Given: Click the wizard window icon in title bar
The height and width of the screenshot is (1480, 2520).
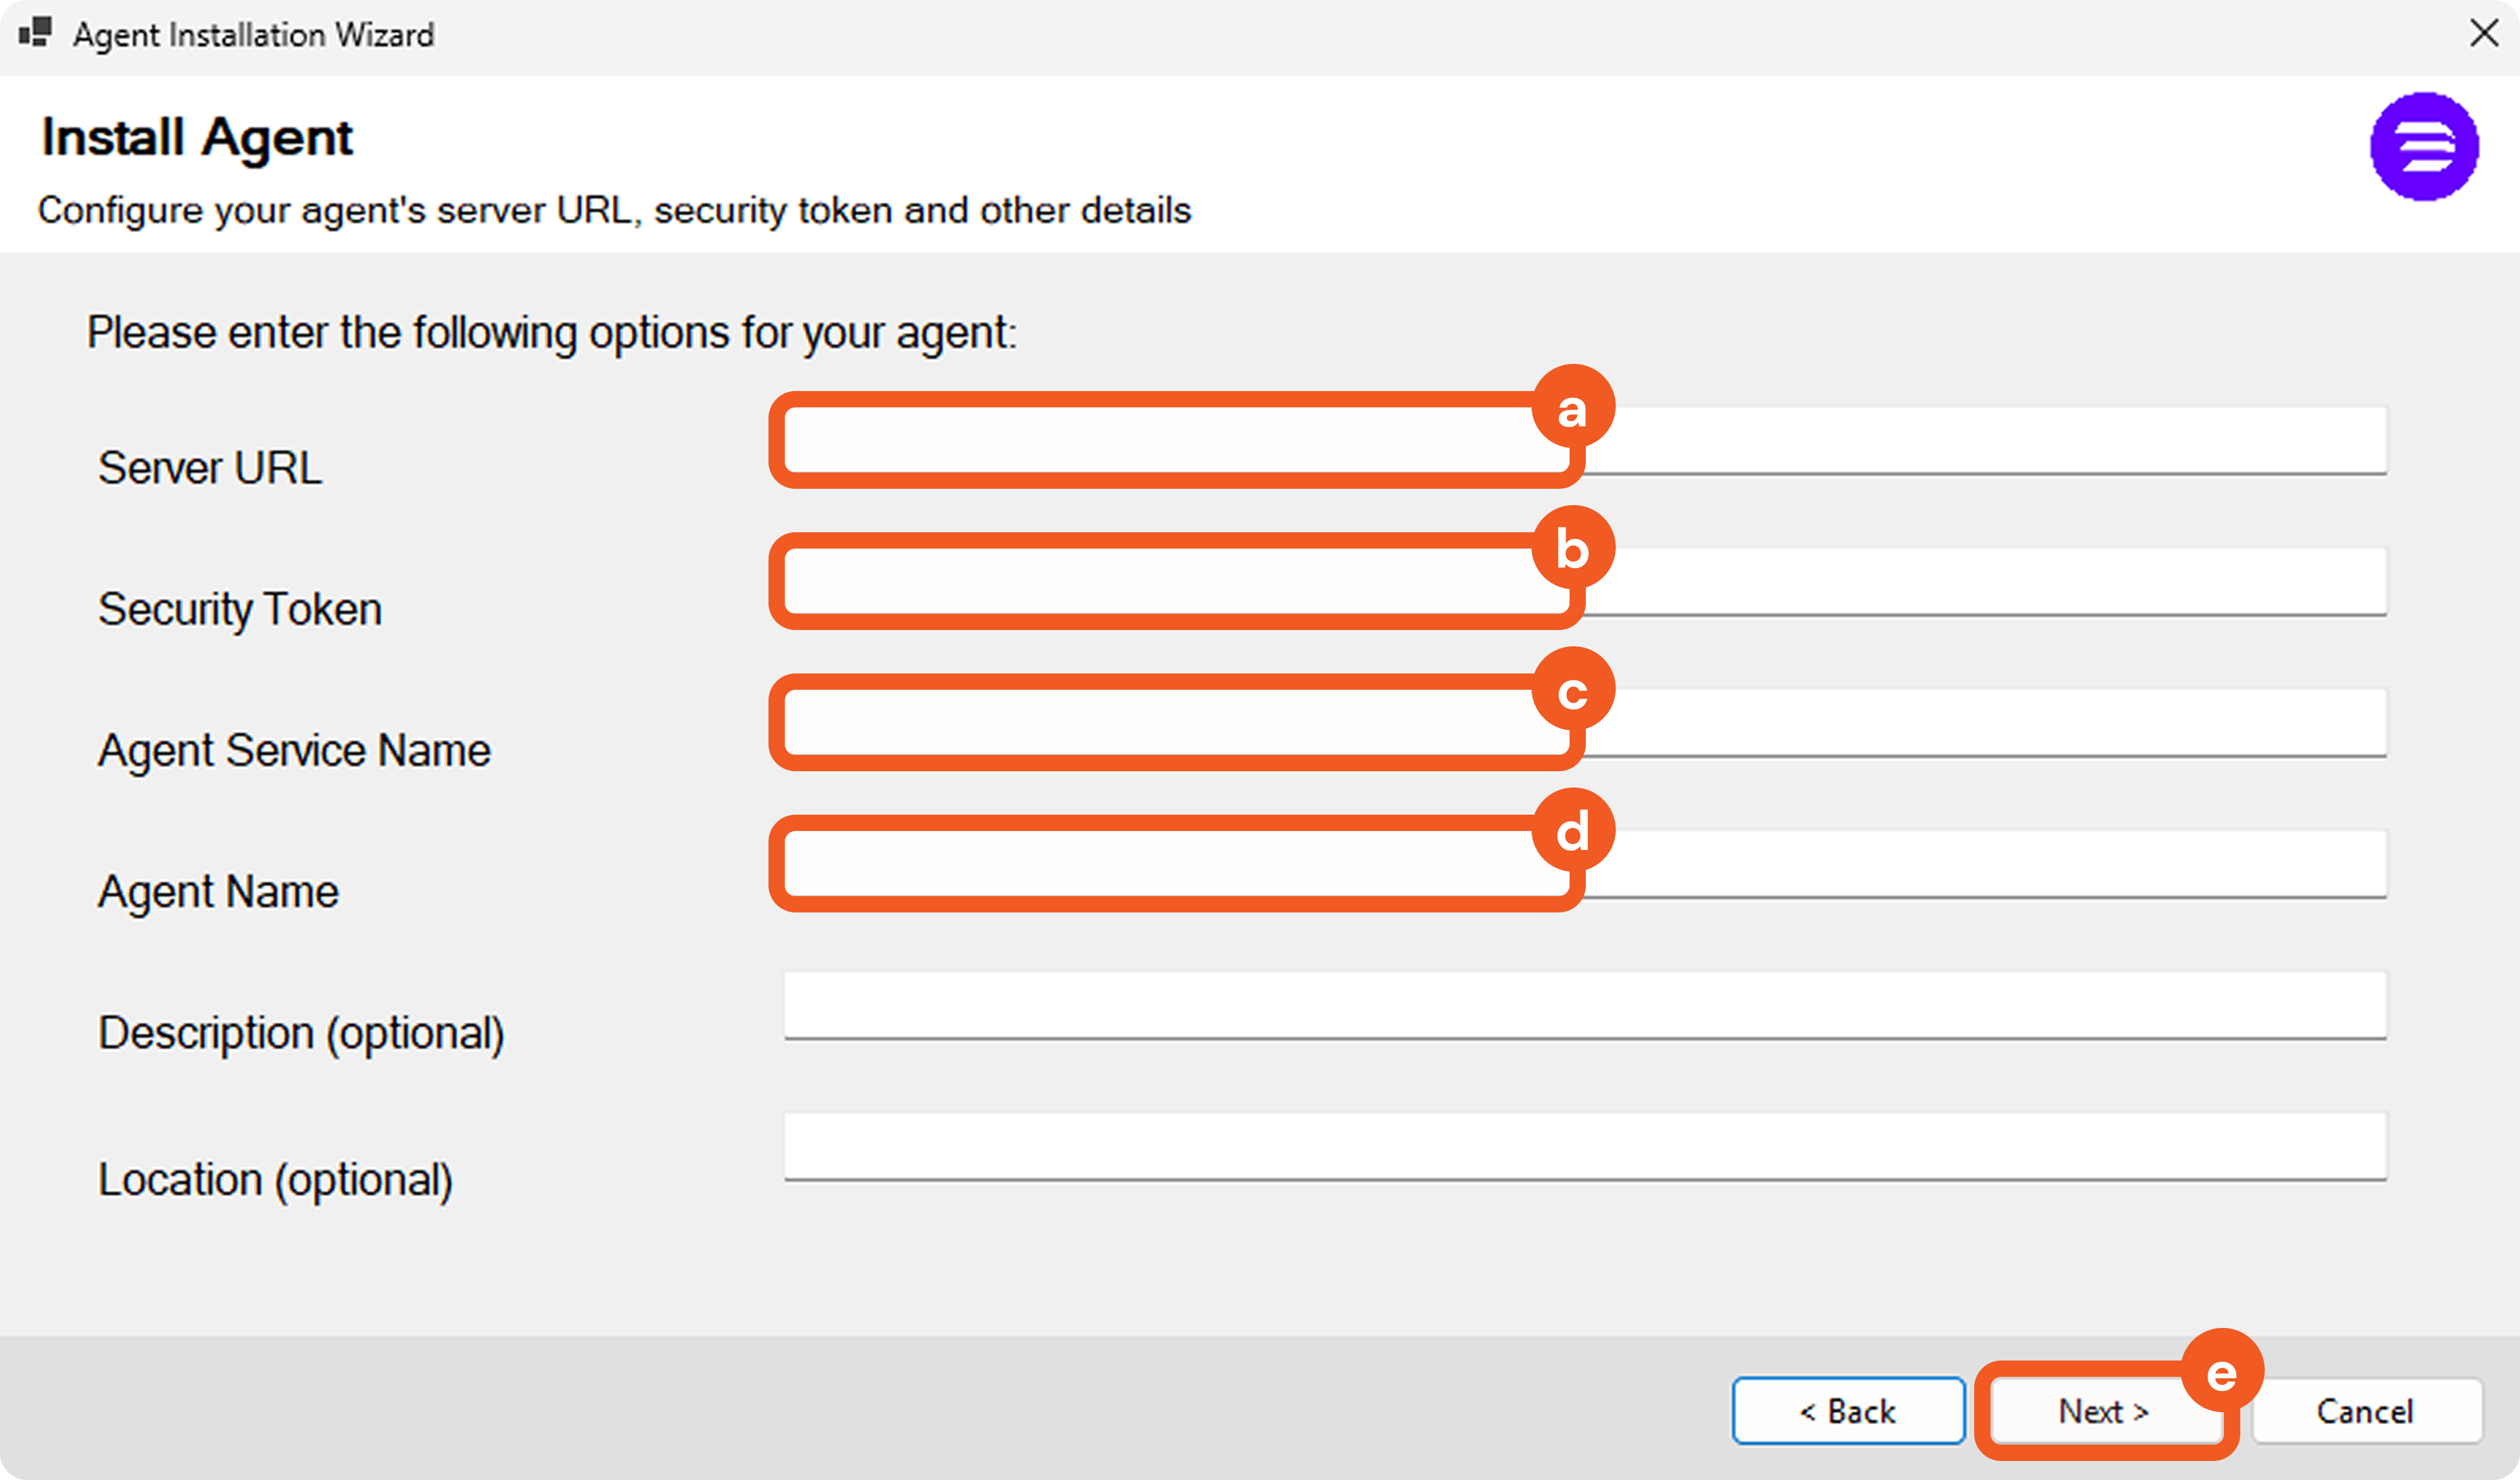Looking at the screenshot, I should point(35,33).
